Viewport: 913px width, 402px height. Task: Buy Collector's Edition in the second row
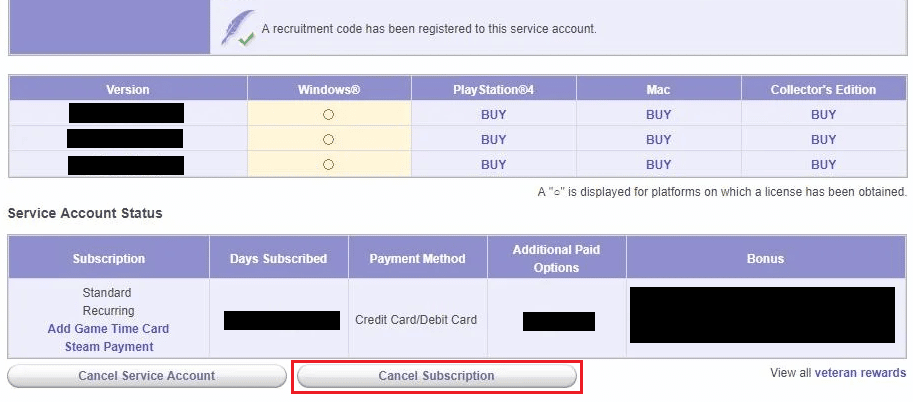pyautogui.click(x=824, y=140)
